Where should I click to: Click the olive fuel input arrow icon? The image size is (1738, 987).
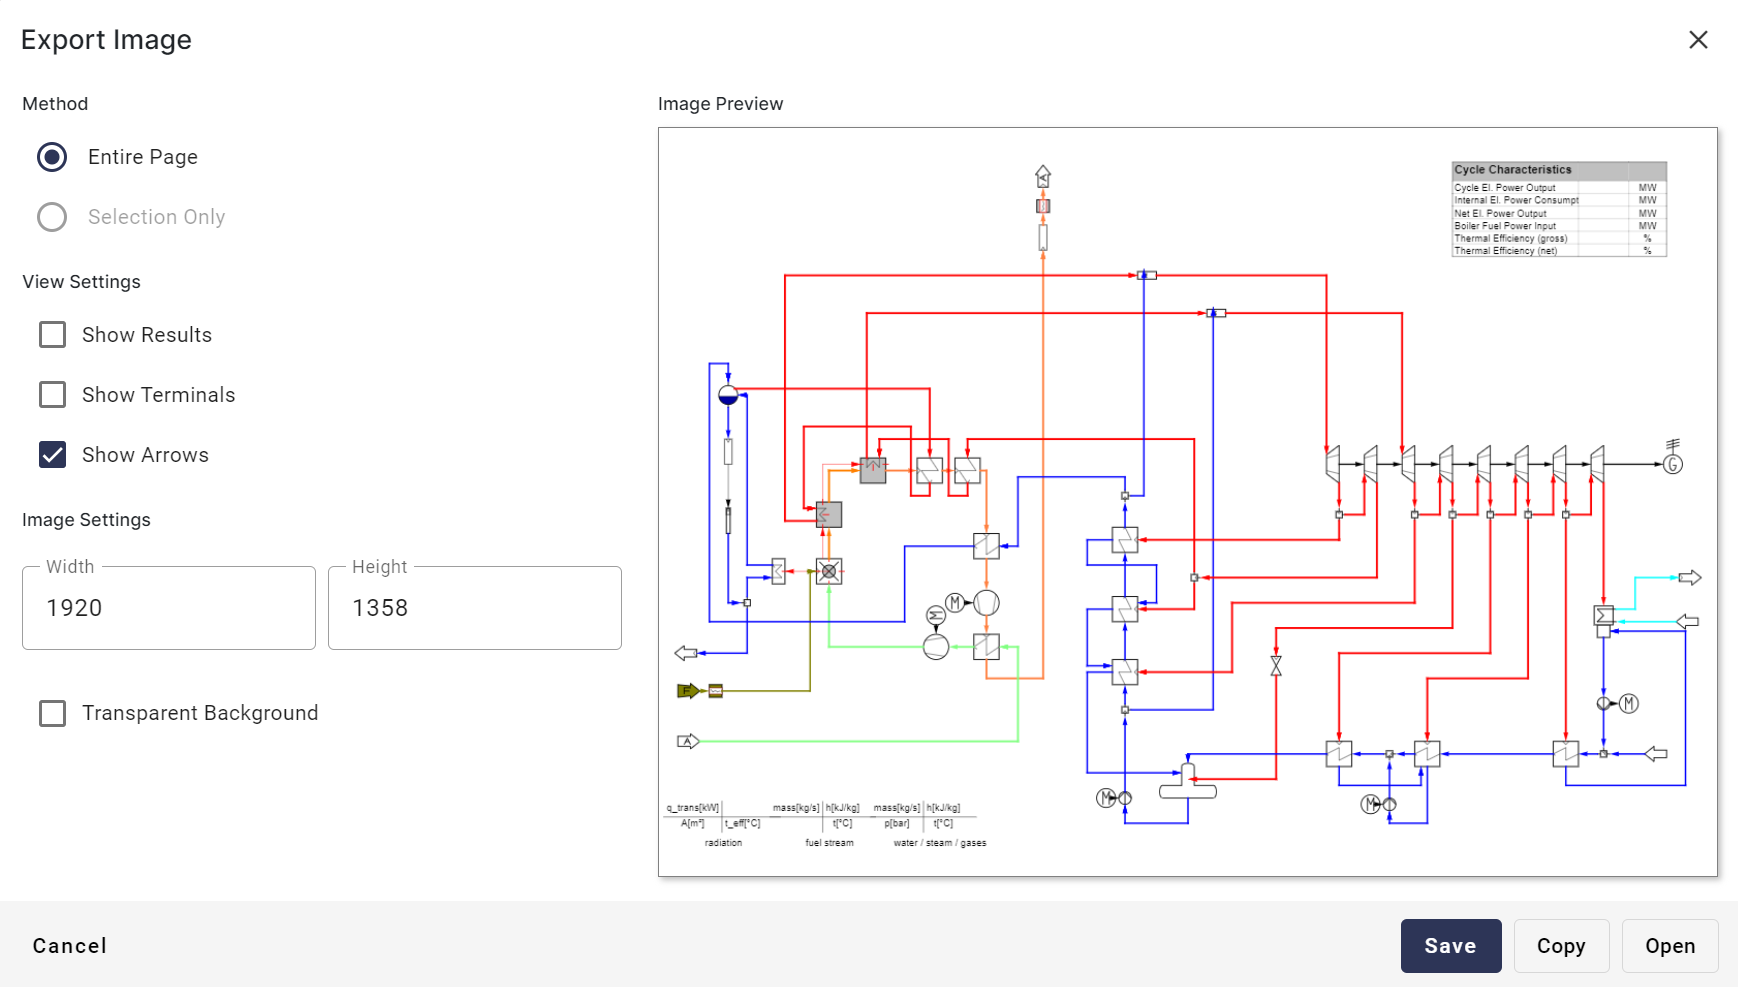tap(688, 690)
